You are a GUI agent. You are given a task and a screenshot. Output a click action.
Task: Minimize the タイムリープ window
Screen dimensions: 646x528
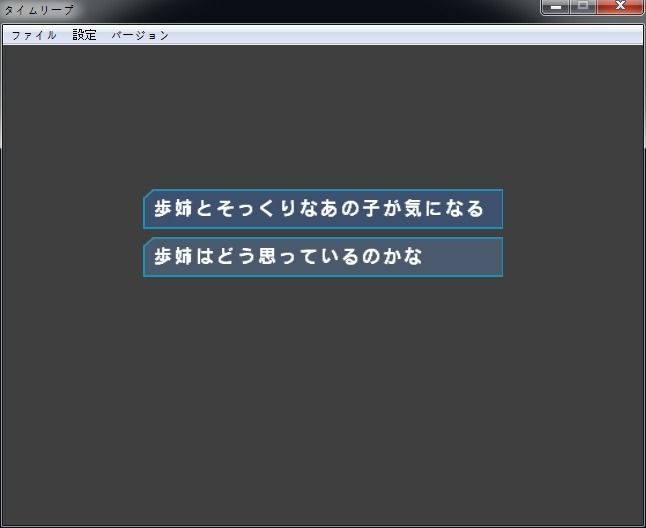tap(555, 7)
